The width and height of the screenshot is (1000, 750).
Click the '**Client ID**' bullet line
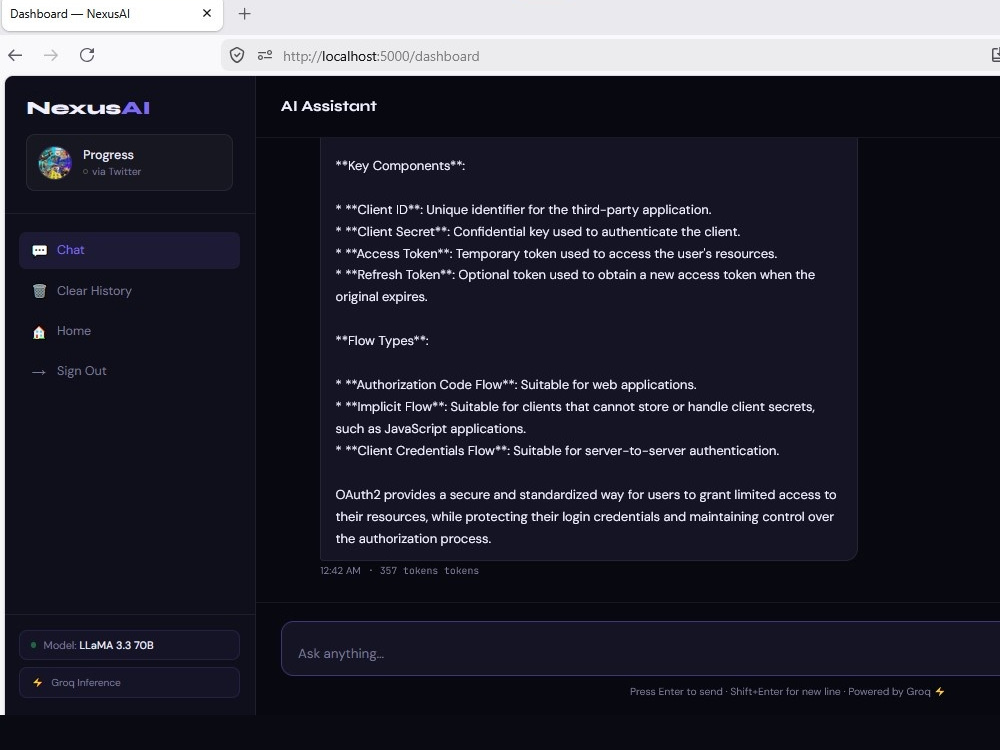pyautogui.click(x=524, y=210)
